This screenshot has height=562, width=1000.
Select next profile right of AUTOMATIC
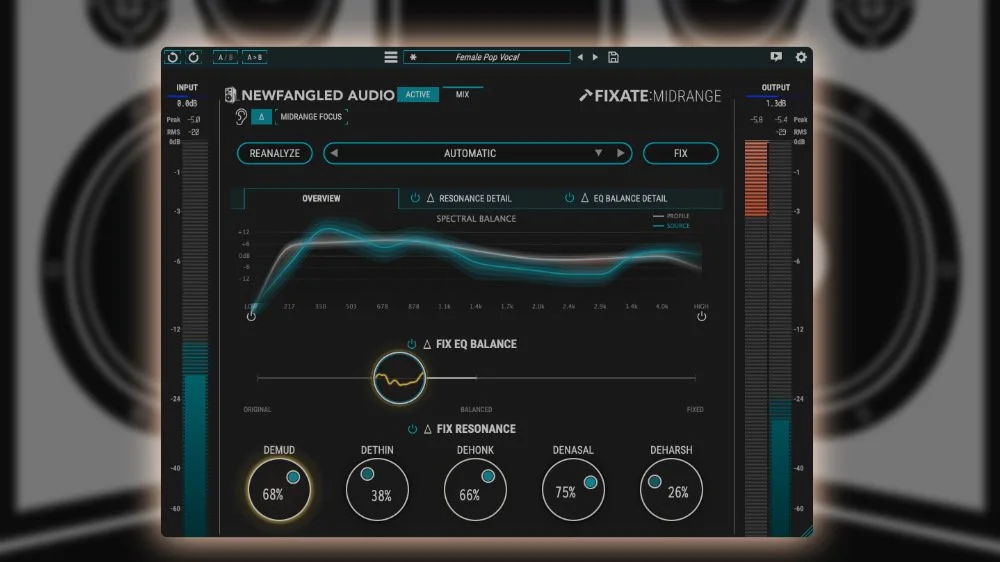pos(621,153)
